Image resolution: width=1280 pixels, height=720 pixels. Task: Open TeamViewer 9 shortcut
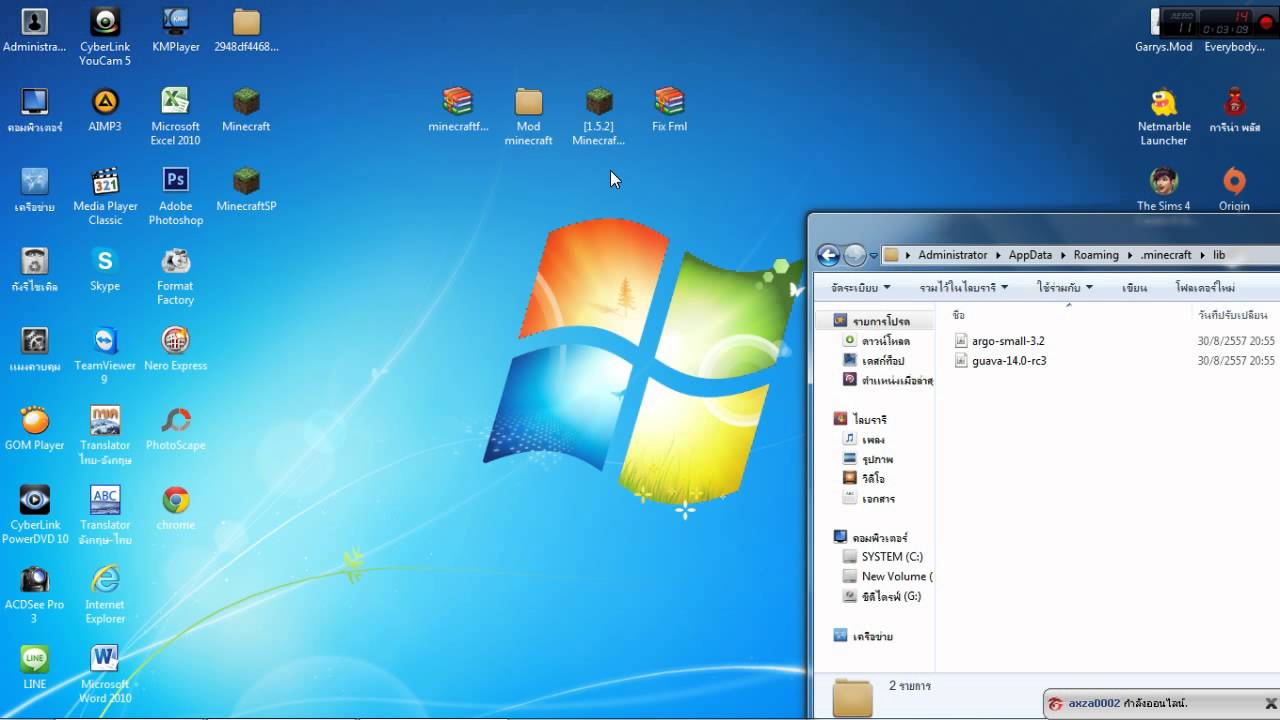coord(105,355)
